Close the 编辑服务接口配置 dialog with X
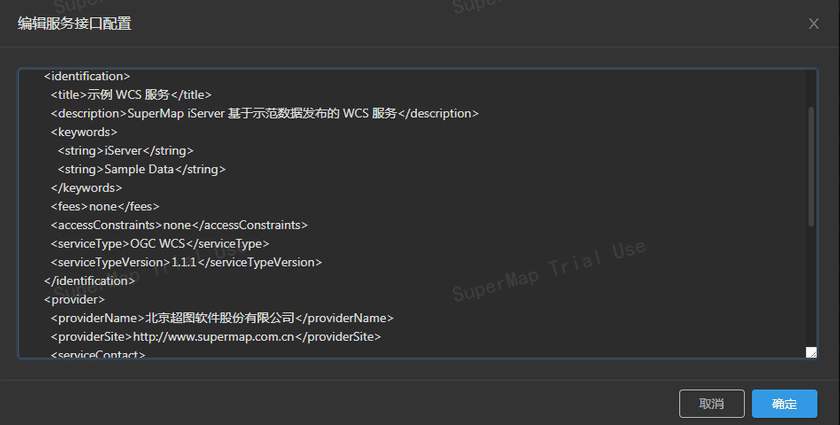 pyautogui.click(x=813, y=24)
